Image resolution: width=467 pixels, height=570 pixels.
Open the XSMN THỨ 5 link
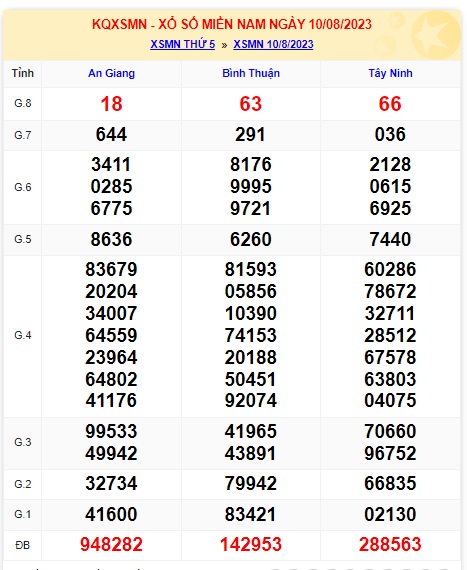[x=182, y=44]
